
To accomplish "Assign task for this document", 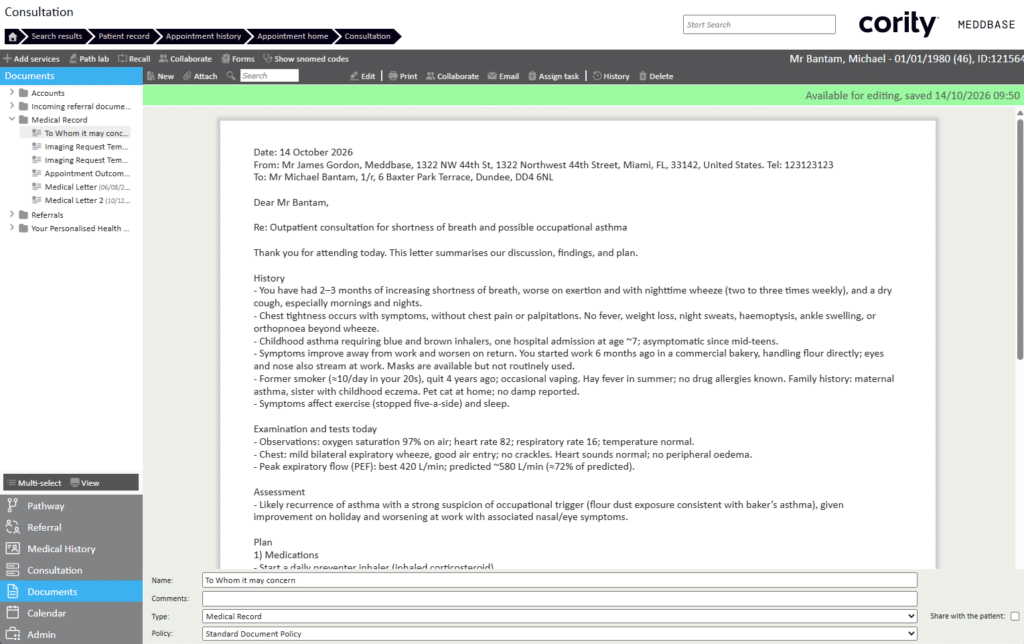I will pos(554,76).
